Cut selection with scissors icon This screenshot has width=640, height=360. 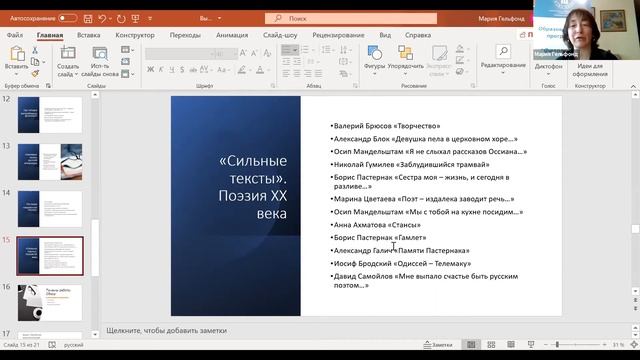pos(35,50)
